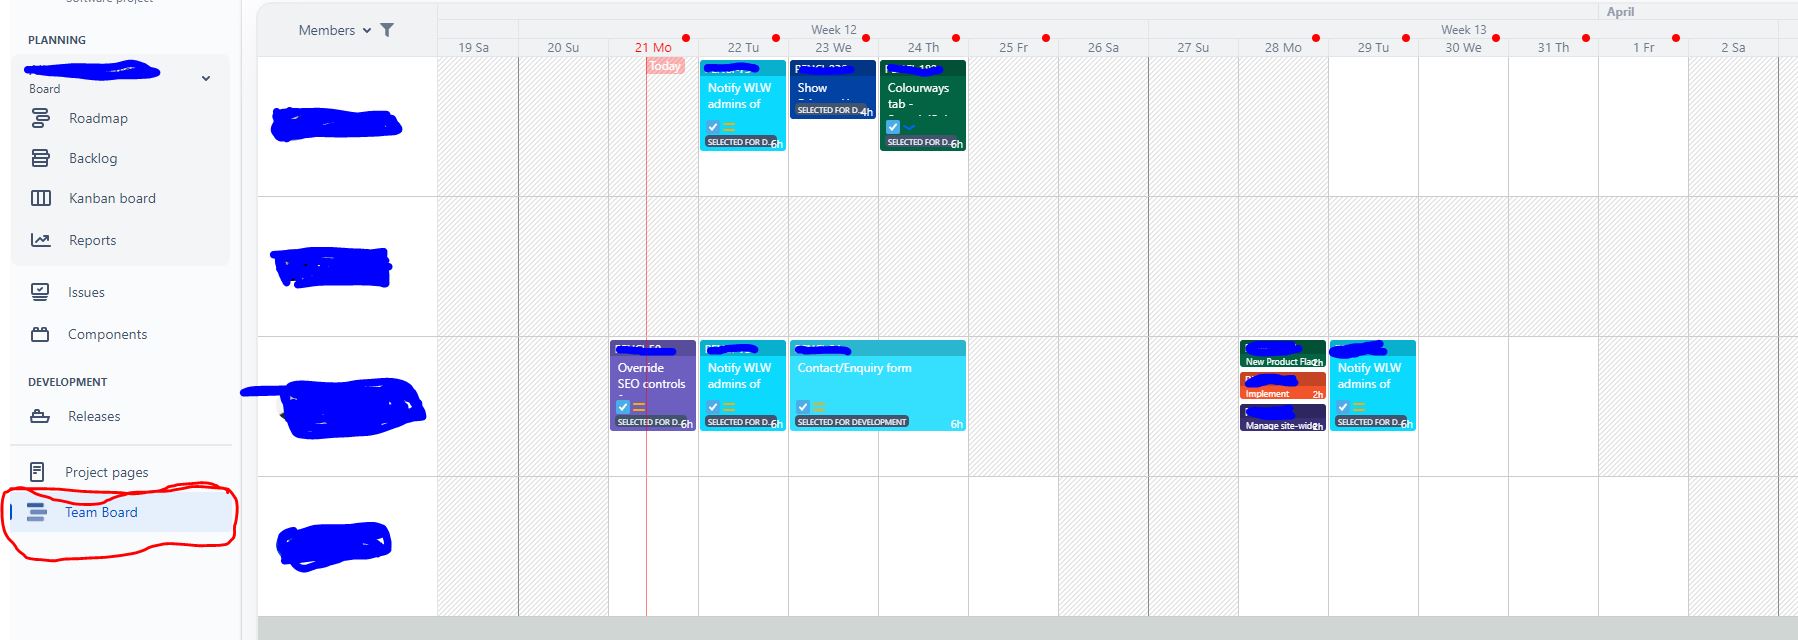1798x640 pixels.
Task: Click the 1 Fr date header
Action: coord(1643,47)
